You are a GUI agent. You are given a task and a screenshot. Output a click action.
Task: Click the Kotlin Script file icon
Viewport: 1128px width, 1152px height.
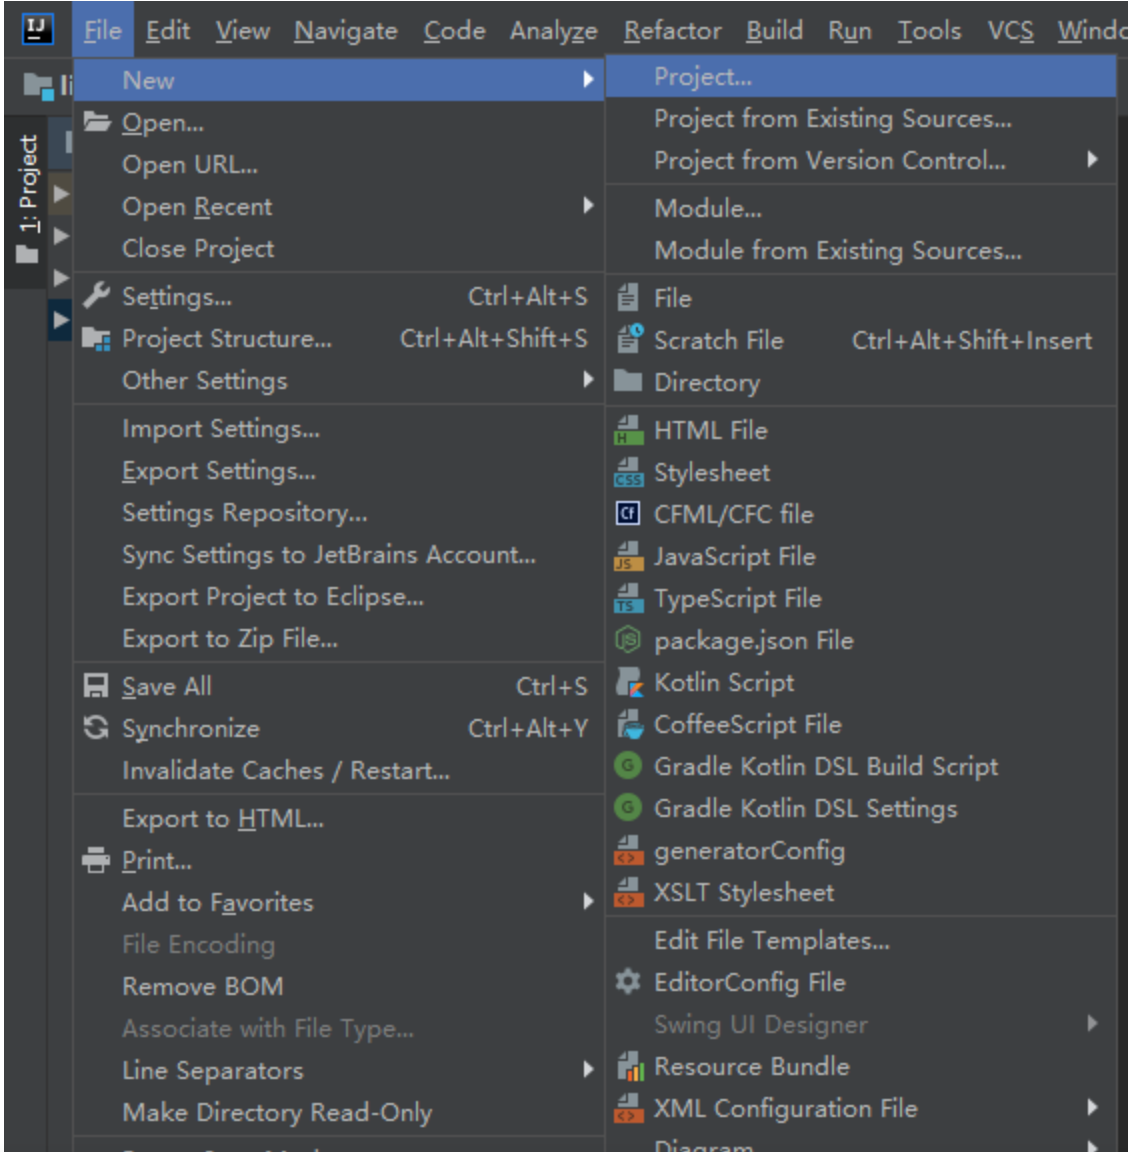[628, 683]
